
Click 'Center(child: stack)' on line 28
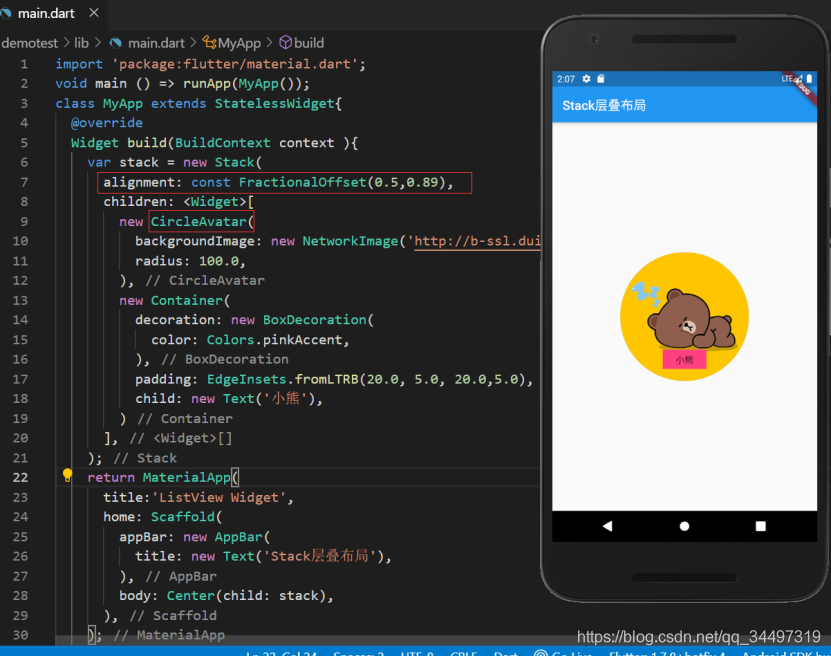click(x=246, y=596)
